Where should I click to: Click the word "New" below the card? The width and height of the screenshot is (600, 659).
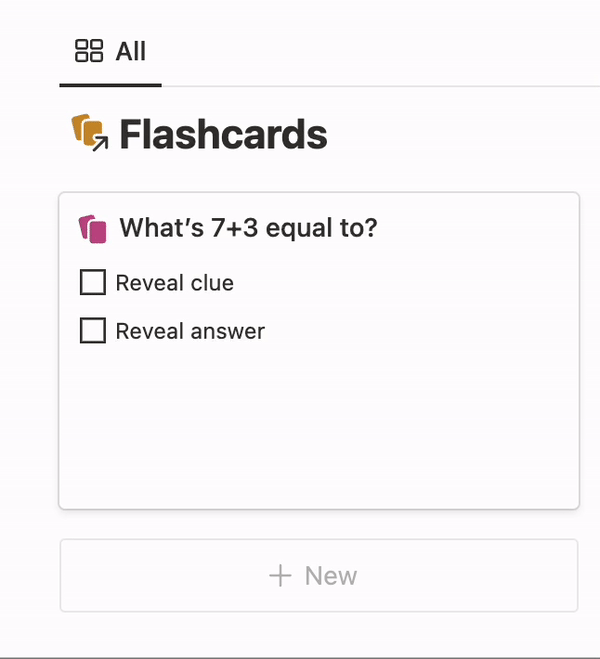point(331,576)
